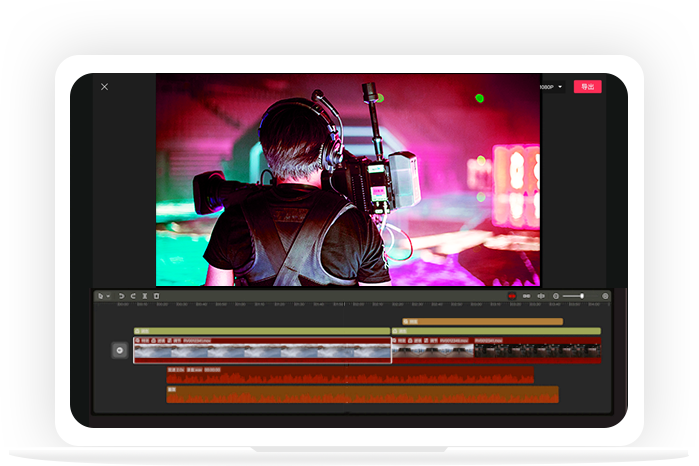The image size is (699, 466).
Task: Select the first video clip with white outline
Action: (x=262, y=351)
